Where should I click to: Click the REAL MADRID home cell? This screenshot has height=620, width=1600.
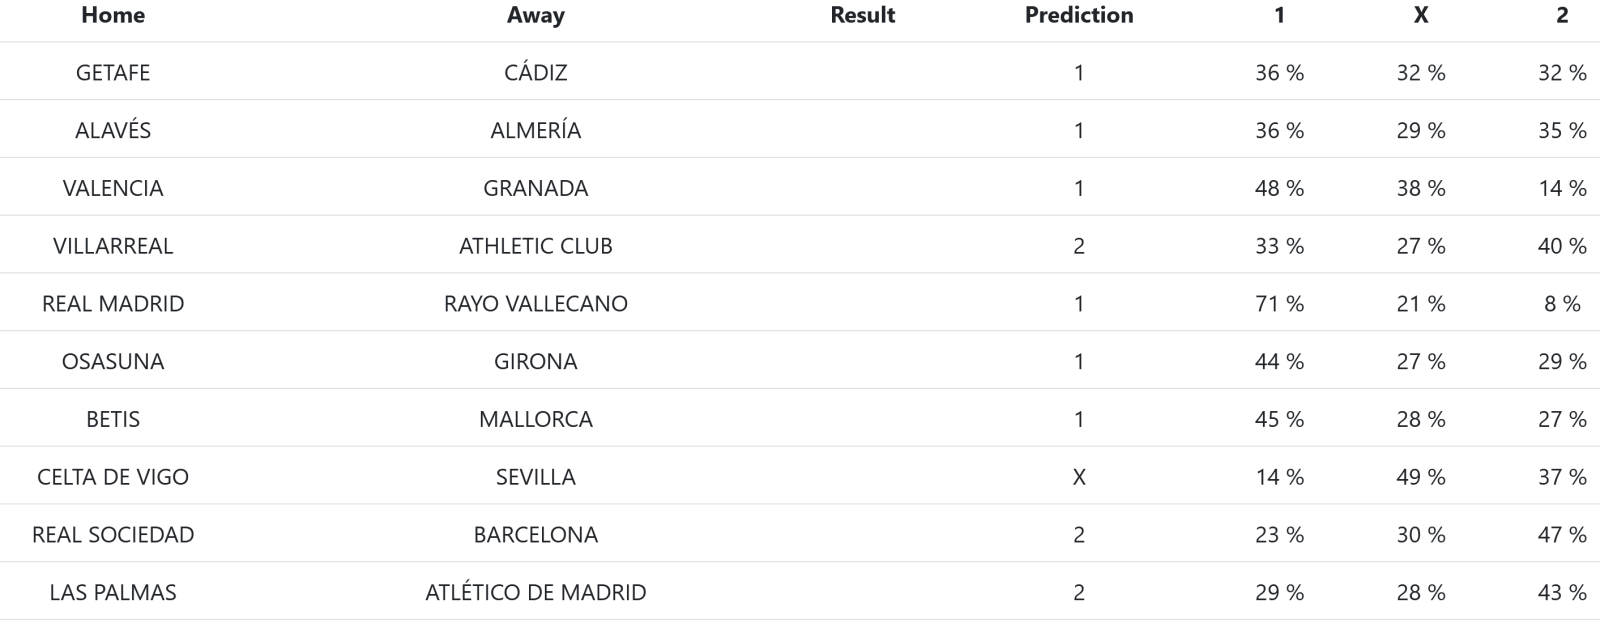coord(113,304)
